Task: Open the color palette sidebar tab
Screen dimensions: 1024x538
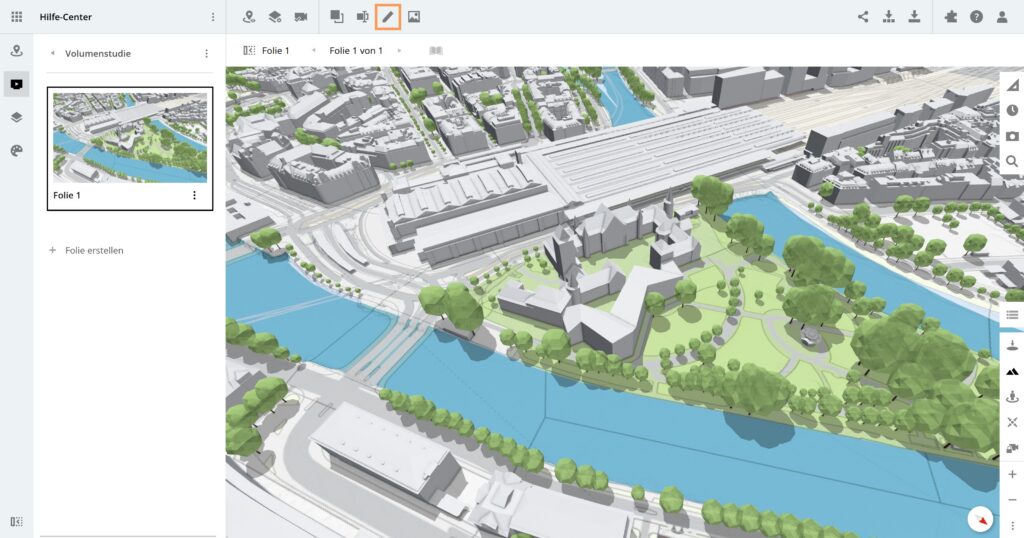Action: [16, 150]
